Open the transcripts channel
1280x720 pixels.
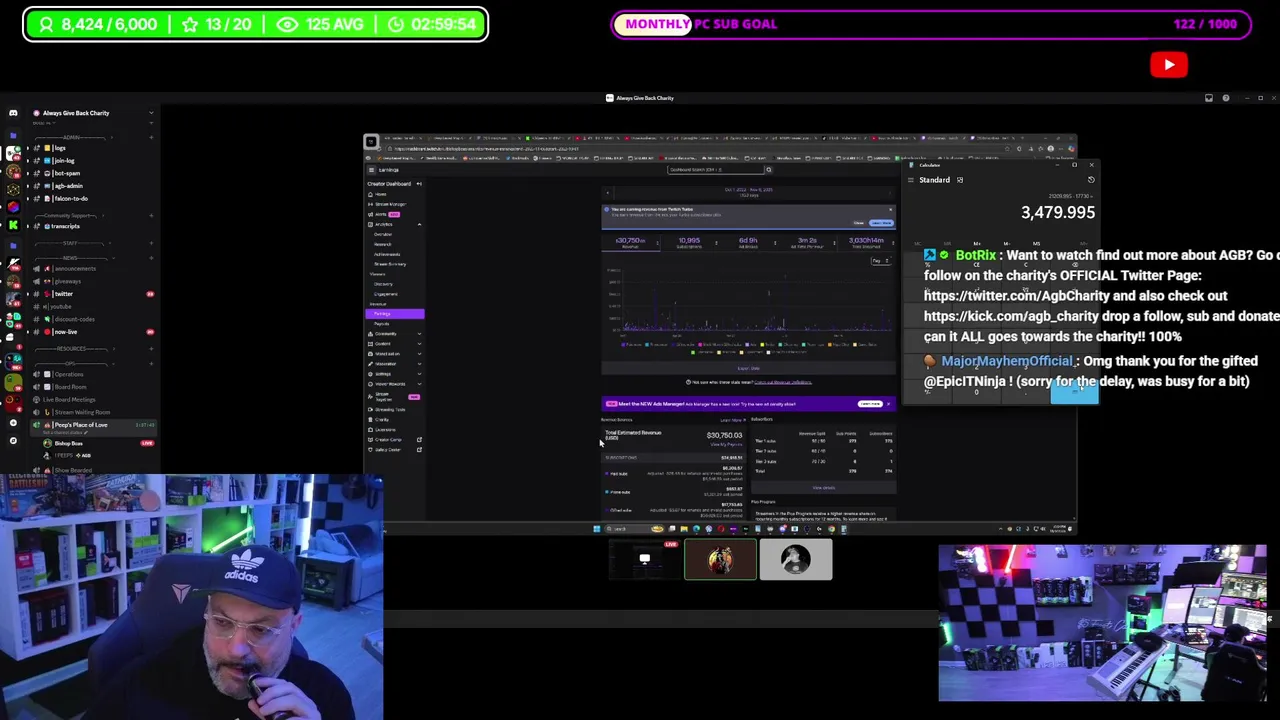(64, 226)
